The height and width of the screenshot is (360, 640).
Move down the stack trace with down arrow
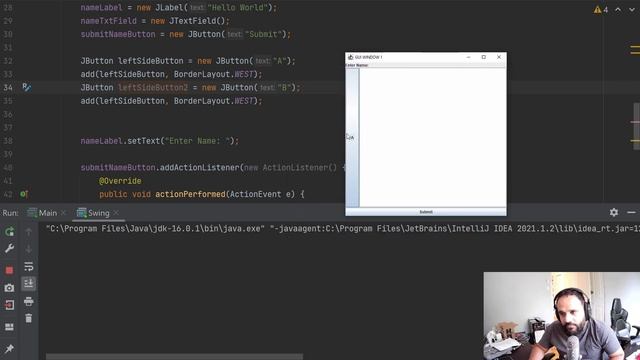(29, 248)
